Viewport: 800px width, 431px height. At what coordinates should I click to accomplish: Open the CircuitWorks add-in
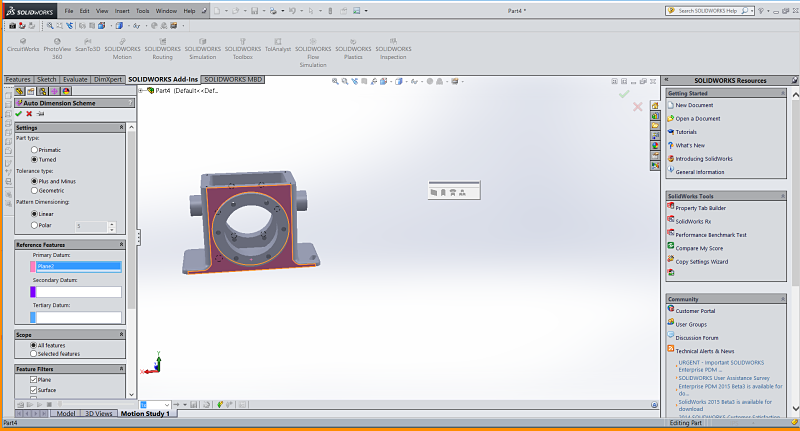coord(23,45)
